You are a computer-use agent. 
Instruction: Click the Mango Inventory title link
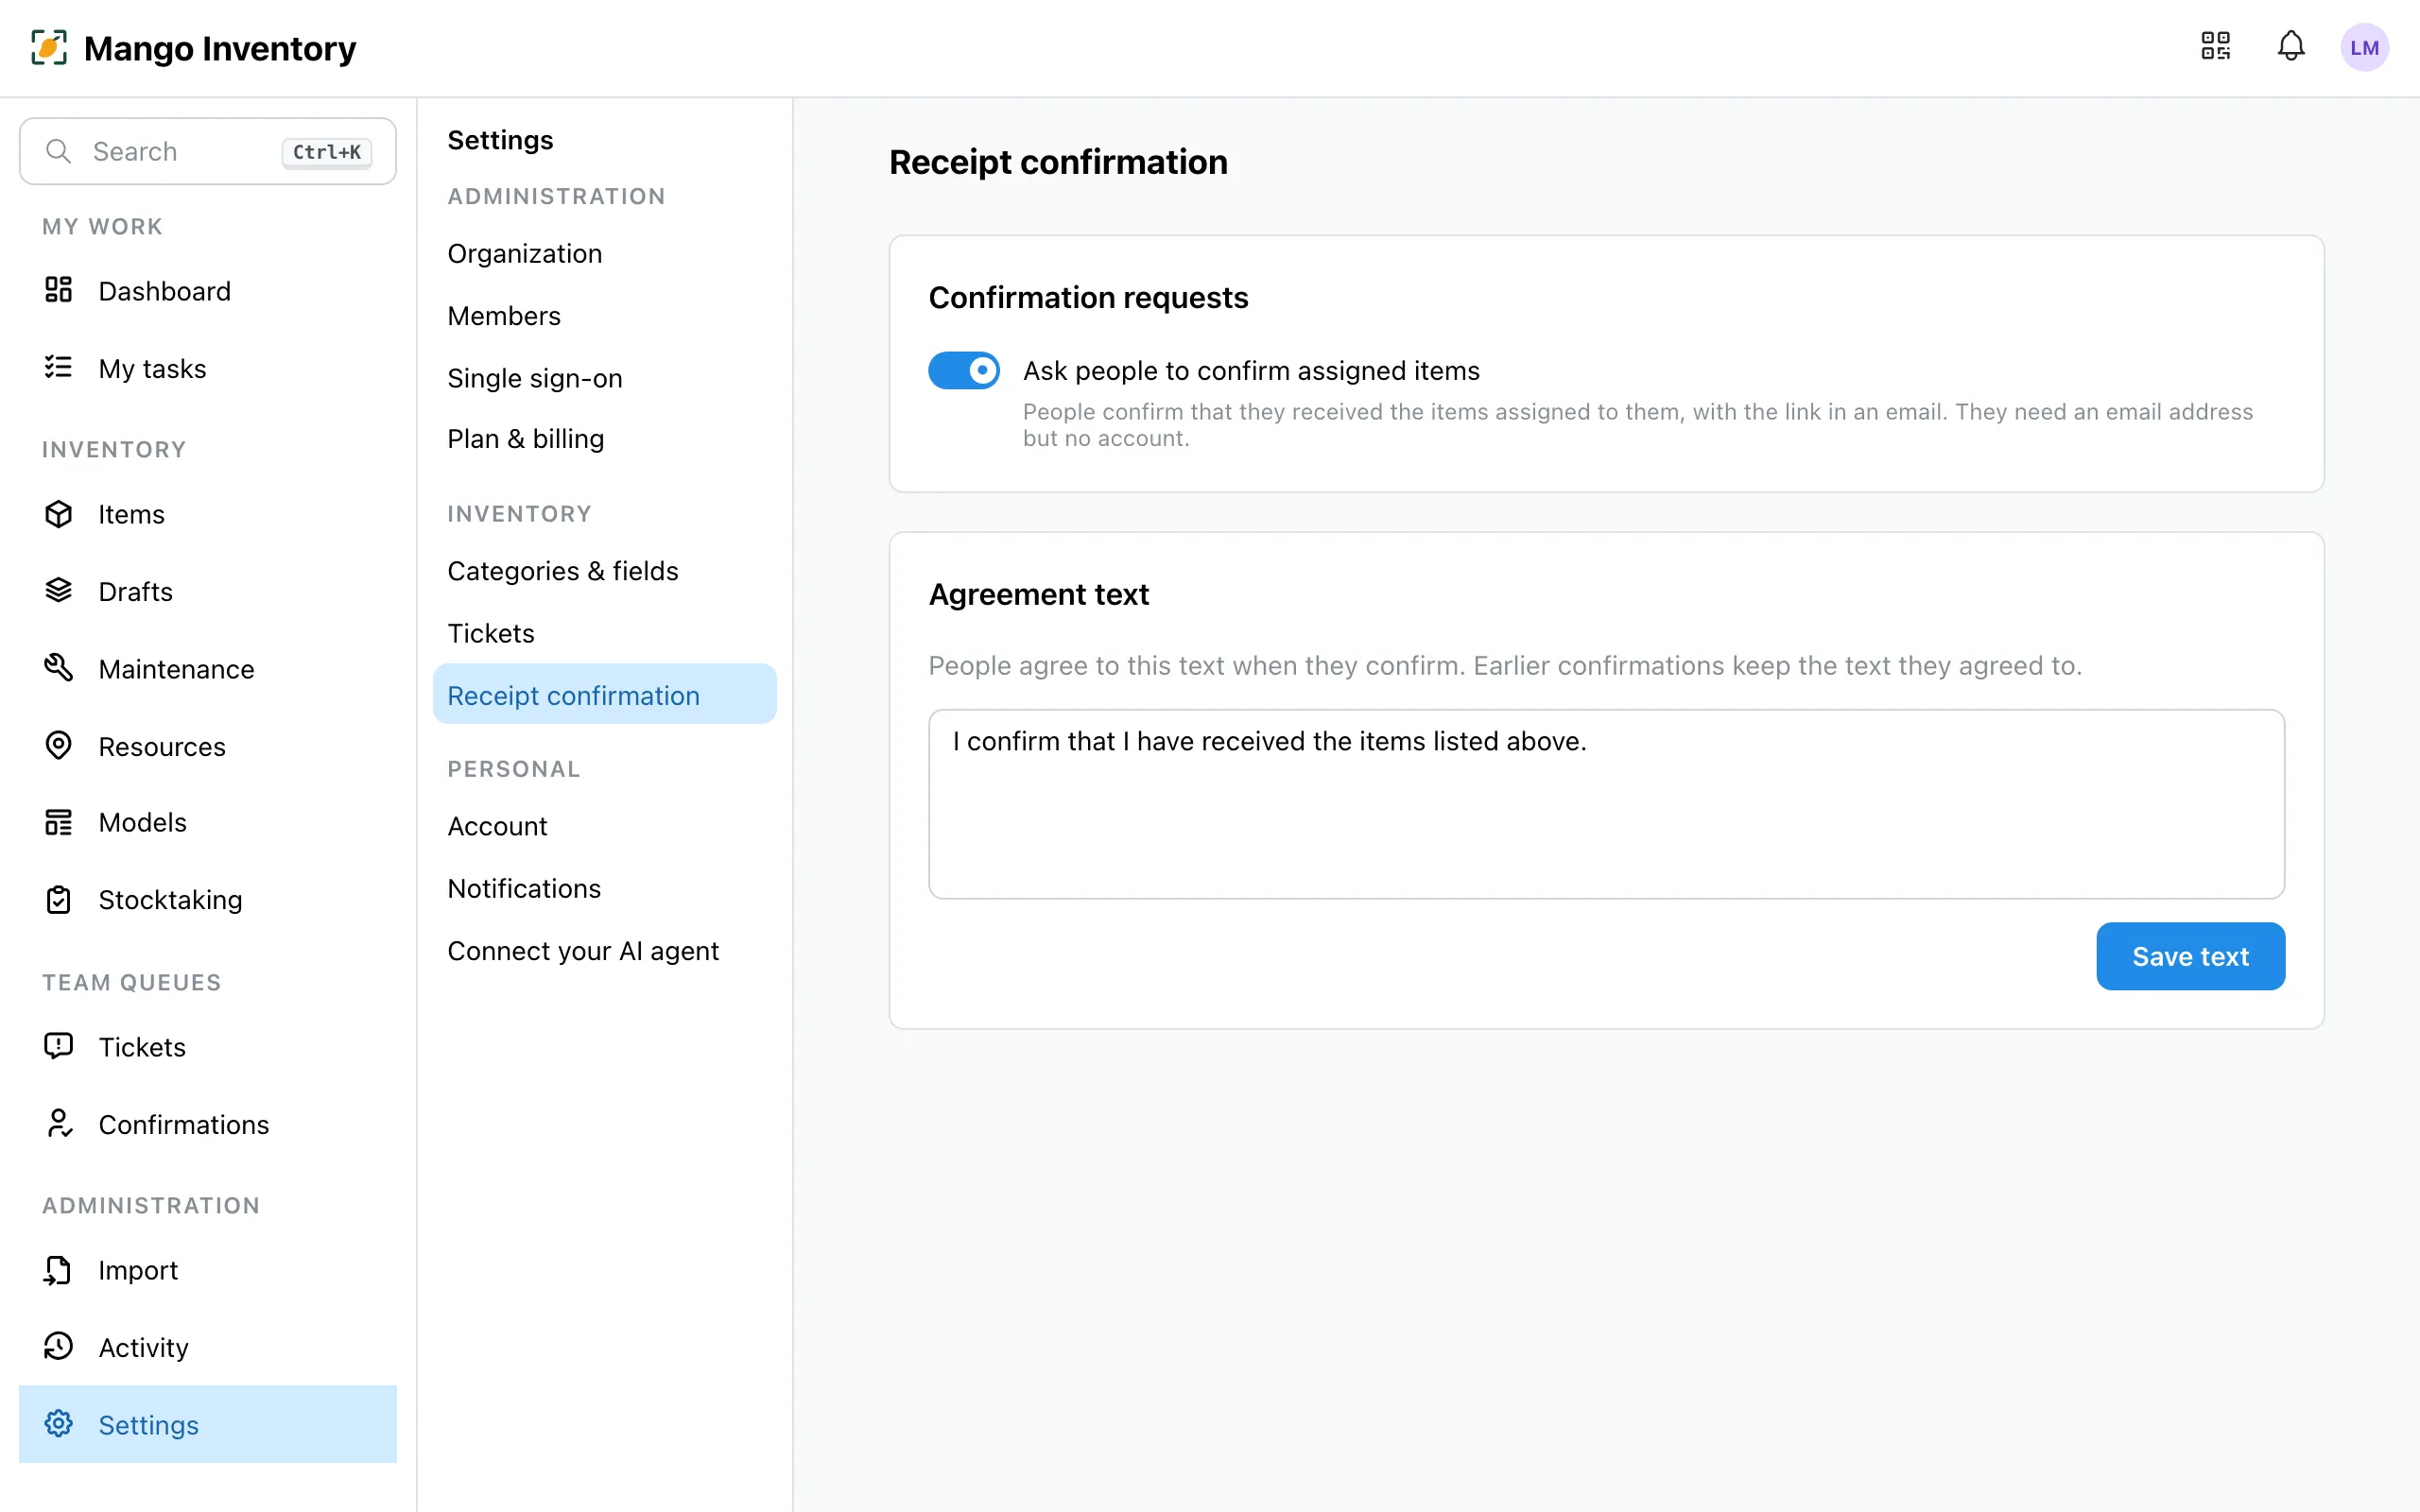220,47
